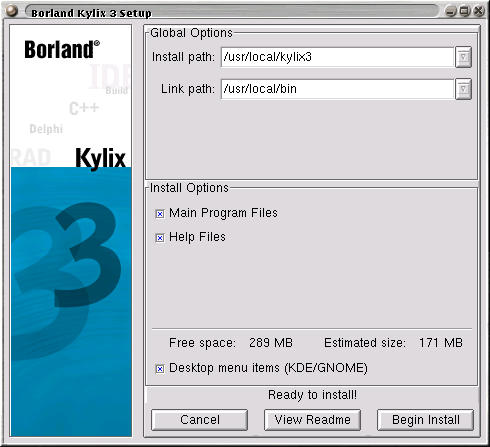Maximize the Kylix 3 Setup window
This screenshot has height=447, width=490.
coord(465,11)
